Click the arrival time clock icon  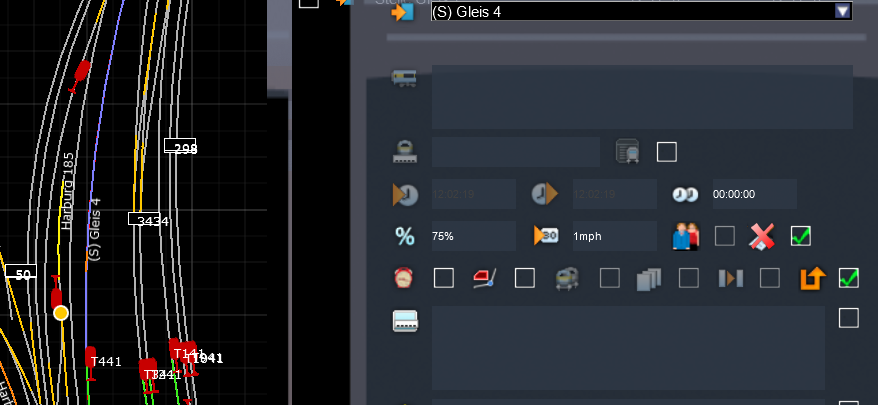pos(405,194)
